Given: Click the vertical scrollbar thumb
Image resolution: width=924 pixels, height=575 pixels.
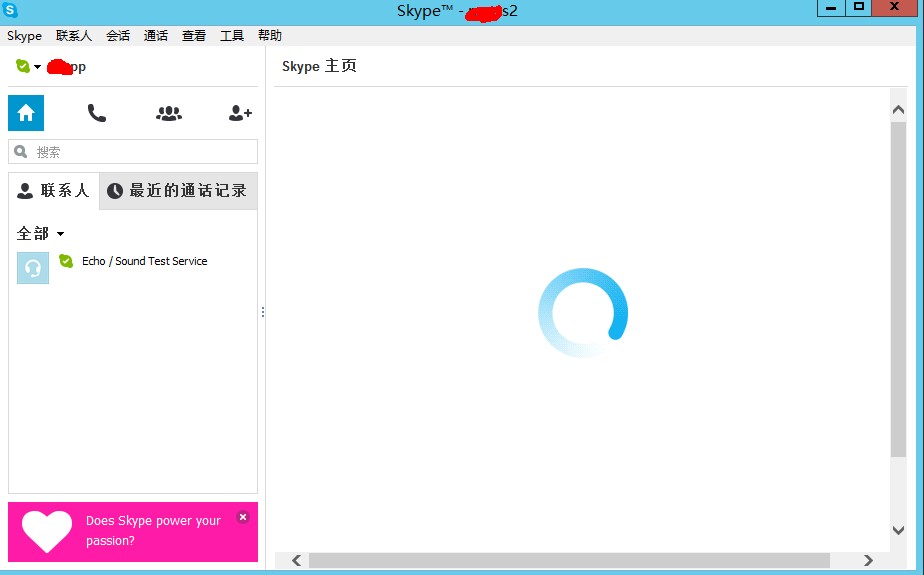Looking at the screenshot, I should click(898, 289).
